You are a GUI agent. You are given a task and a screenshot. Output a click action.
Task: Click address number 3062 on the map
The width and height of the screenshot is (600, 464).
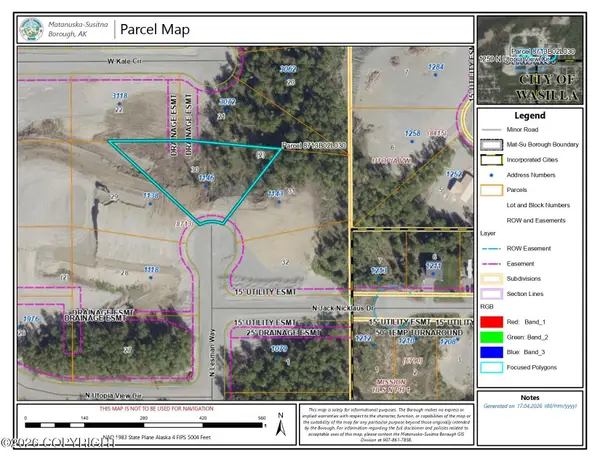pyautogui.click(x=288, y=69)
